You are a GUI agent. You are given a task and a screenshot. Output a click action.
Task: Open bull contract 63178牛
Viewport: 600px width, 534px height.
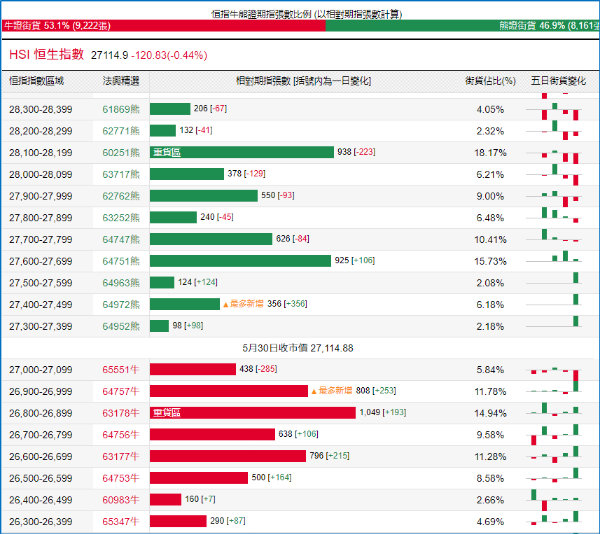(x=121, y=413)
